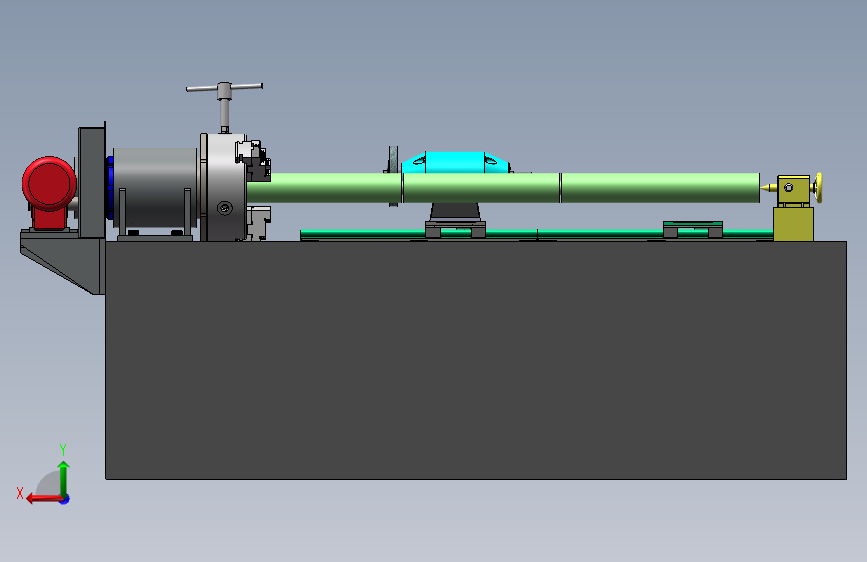Select the yellow handwheel on the tailstock

pyautogui.click(x=818, y=188)
